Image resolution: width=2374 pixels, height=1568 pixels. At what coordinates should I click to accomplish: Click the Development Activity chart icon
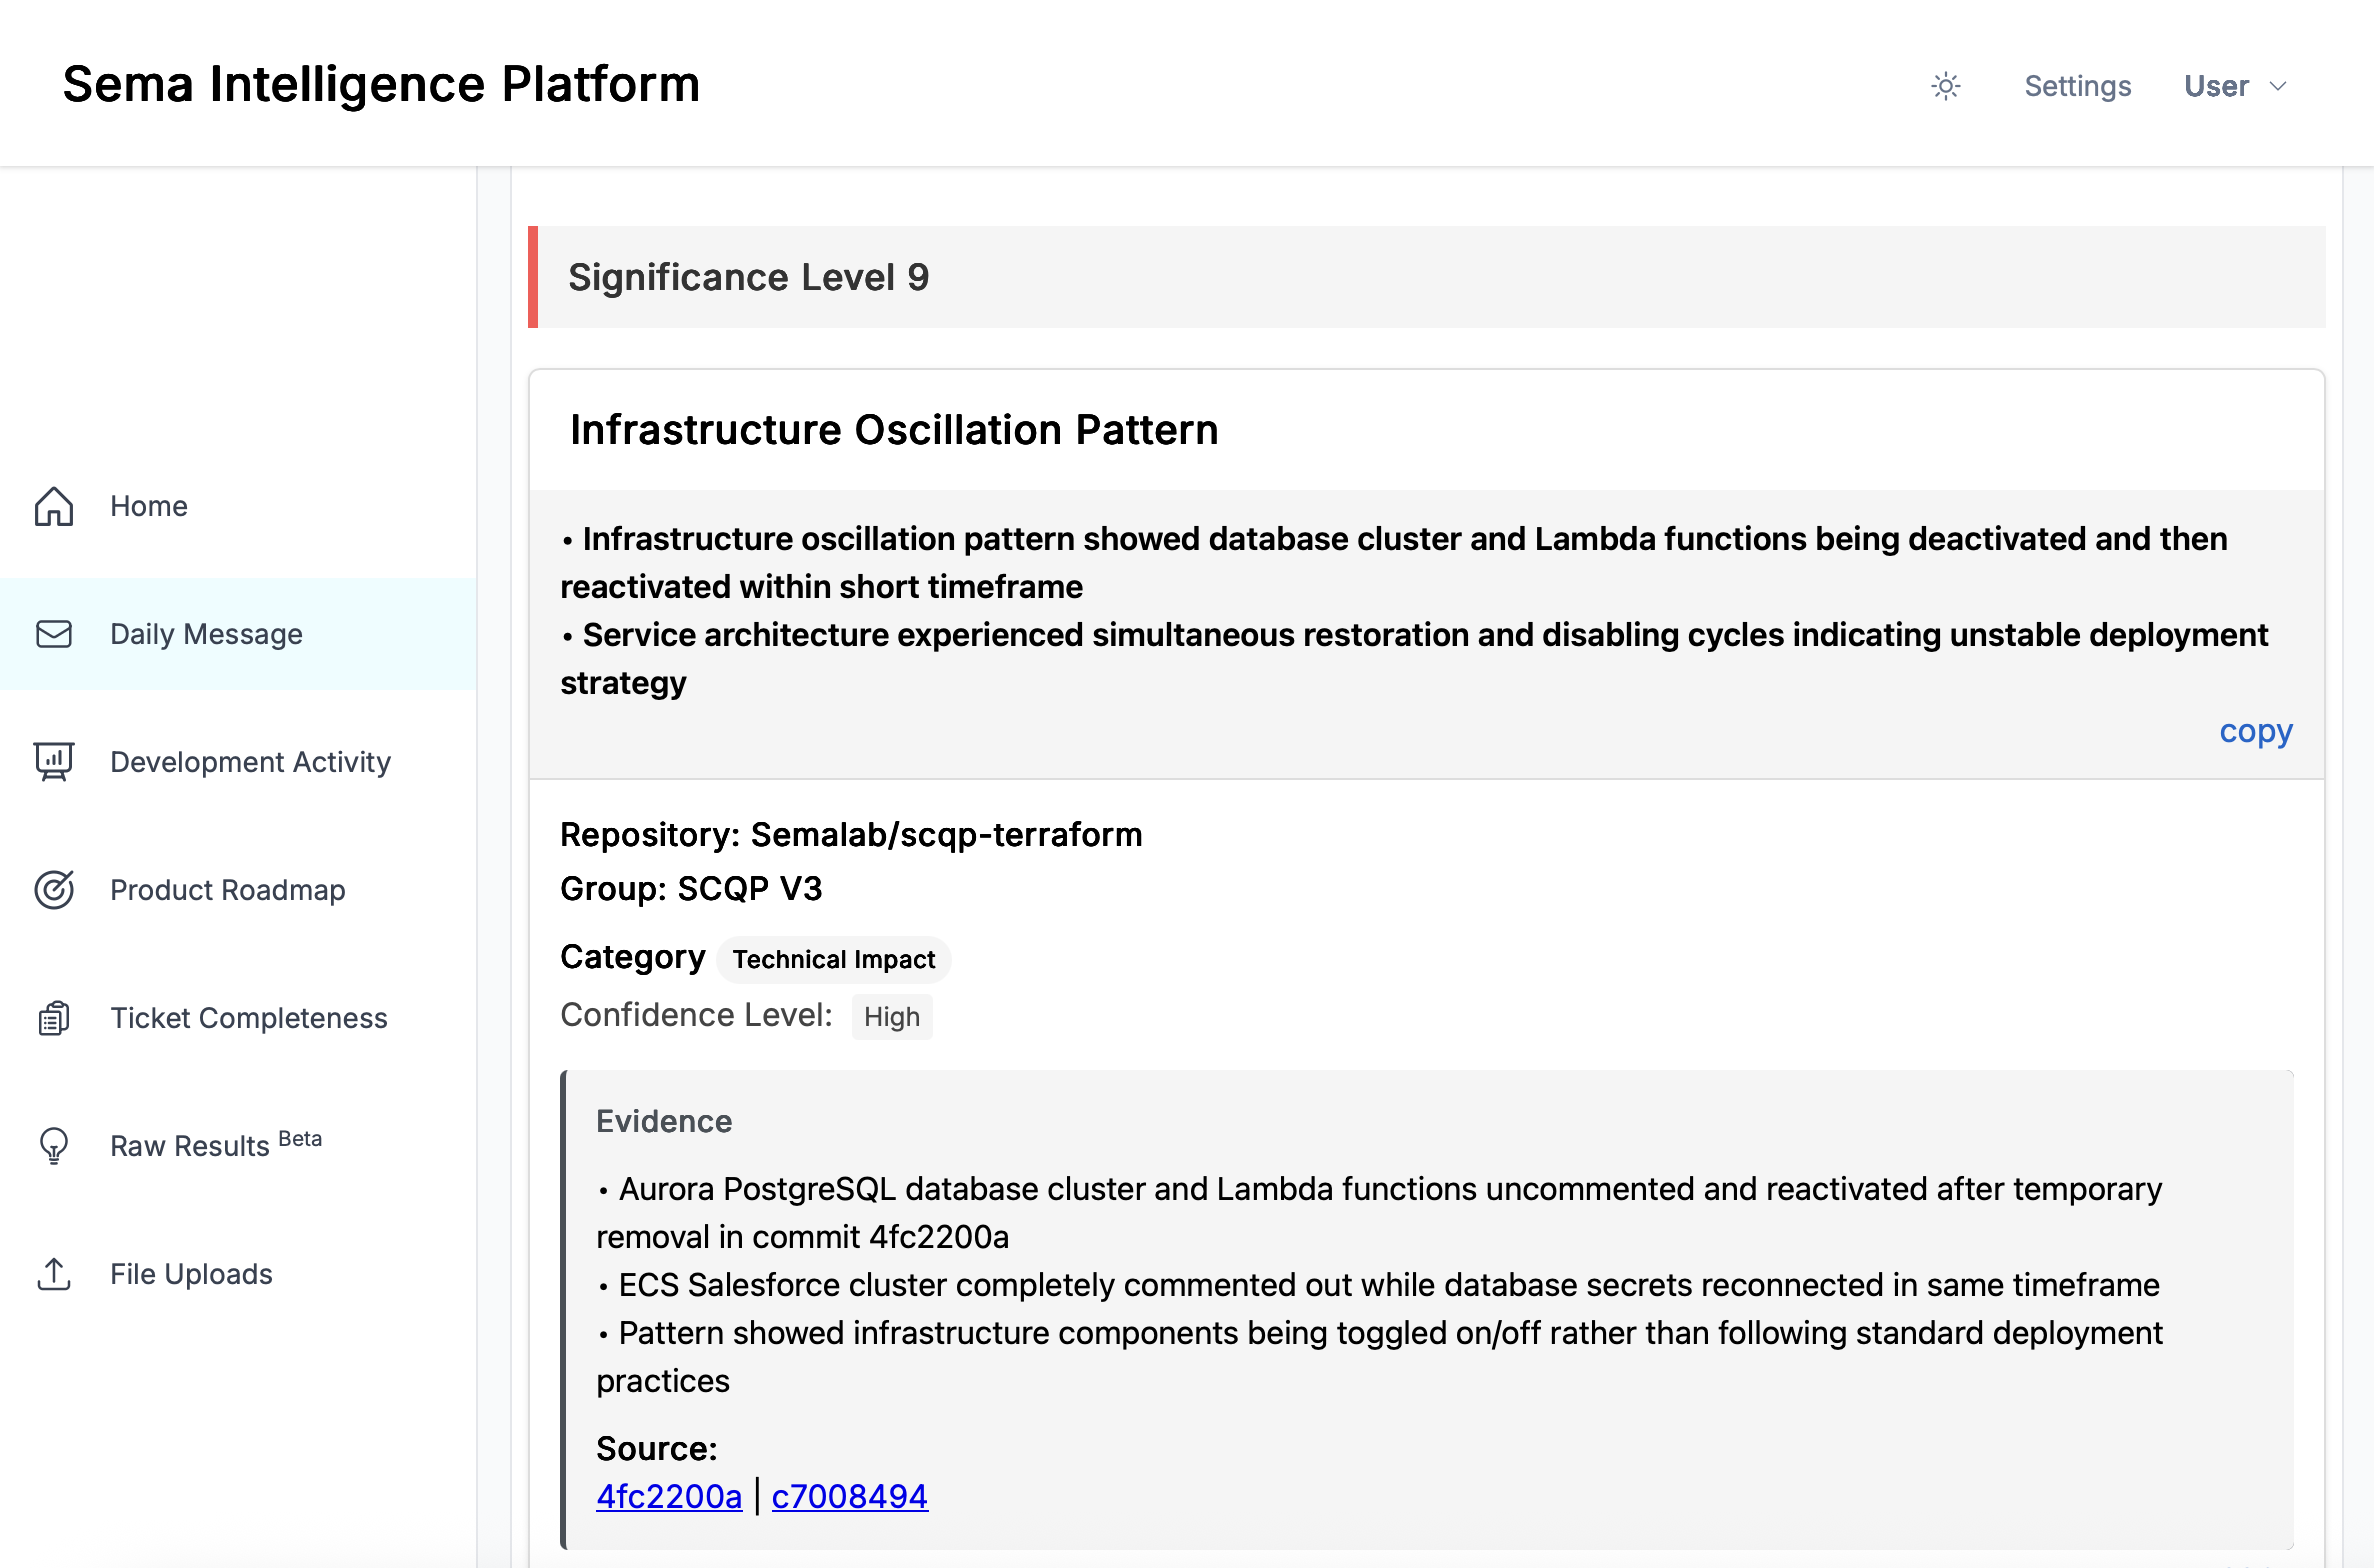pos(54,762)
